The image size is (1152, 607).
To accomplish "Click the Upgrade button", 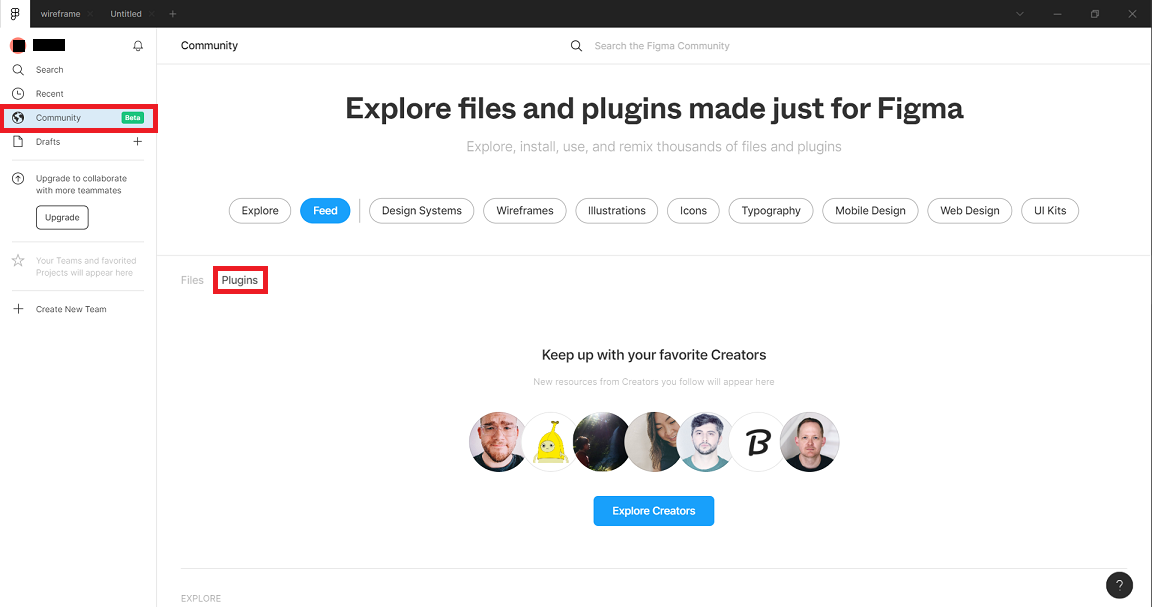I will pos(62,217).
